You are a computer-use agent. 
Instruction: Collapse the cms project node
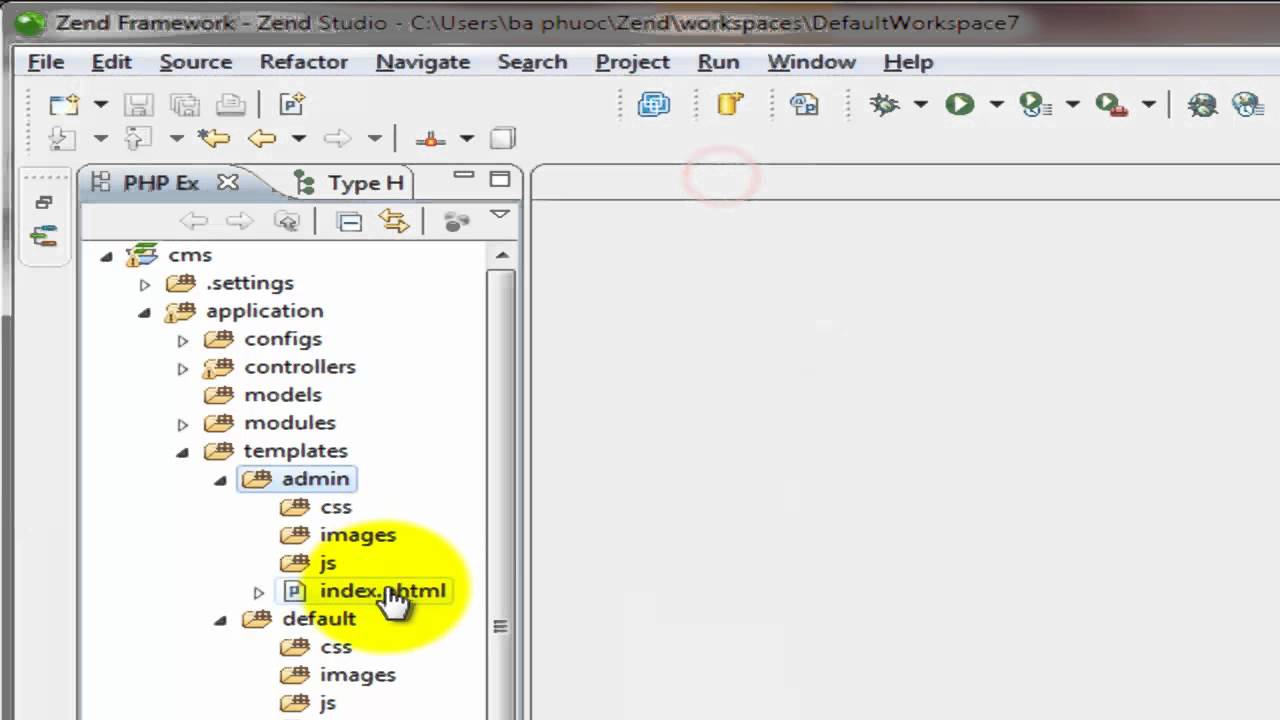click(x=106, y=257)
